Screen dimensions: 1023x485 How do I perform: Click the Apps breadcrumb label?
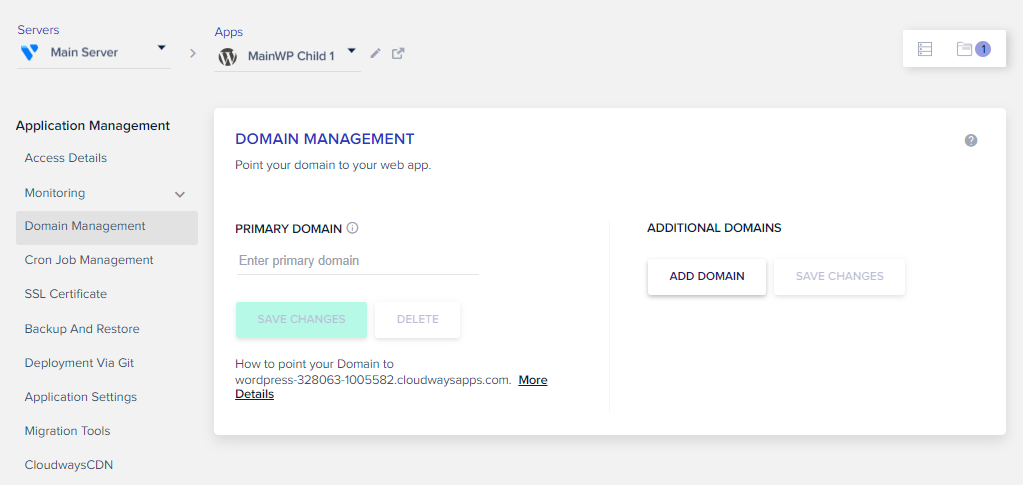click(228, 32)
